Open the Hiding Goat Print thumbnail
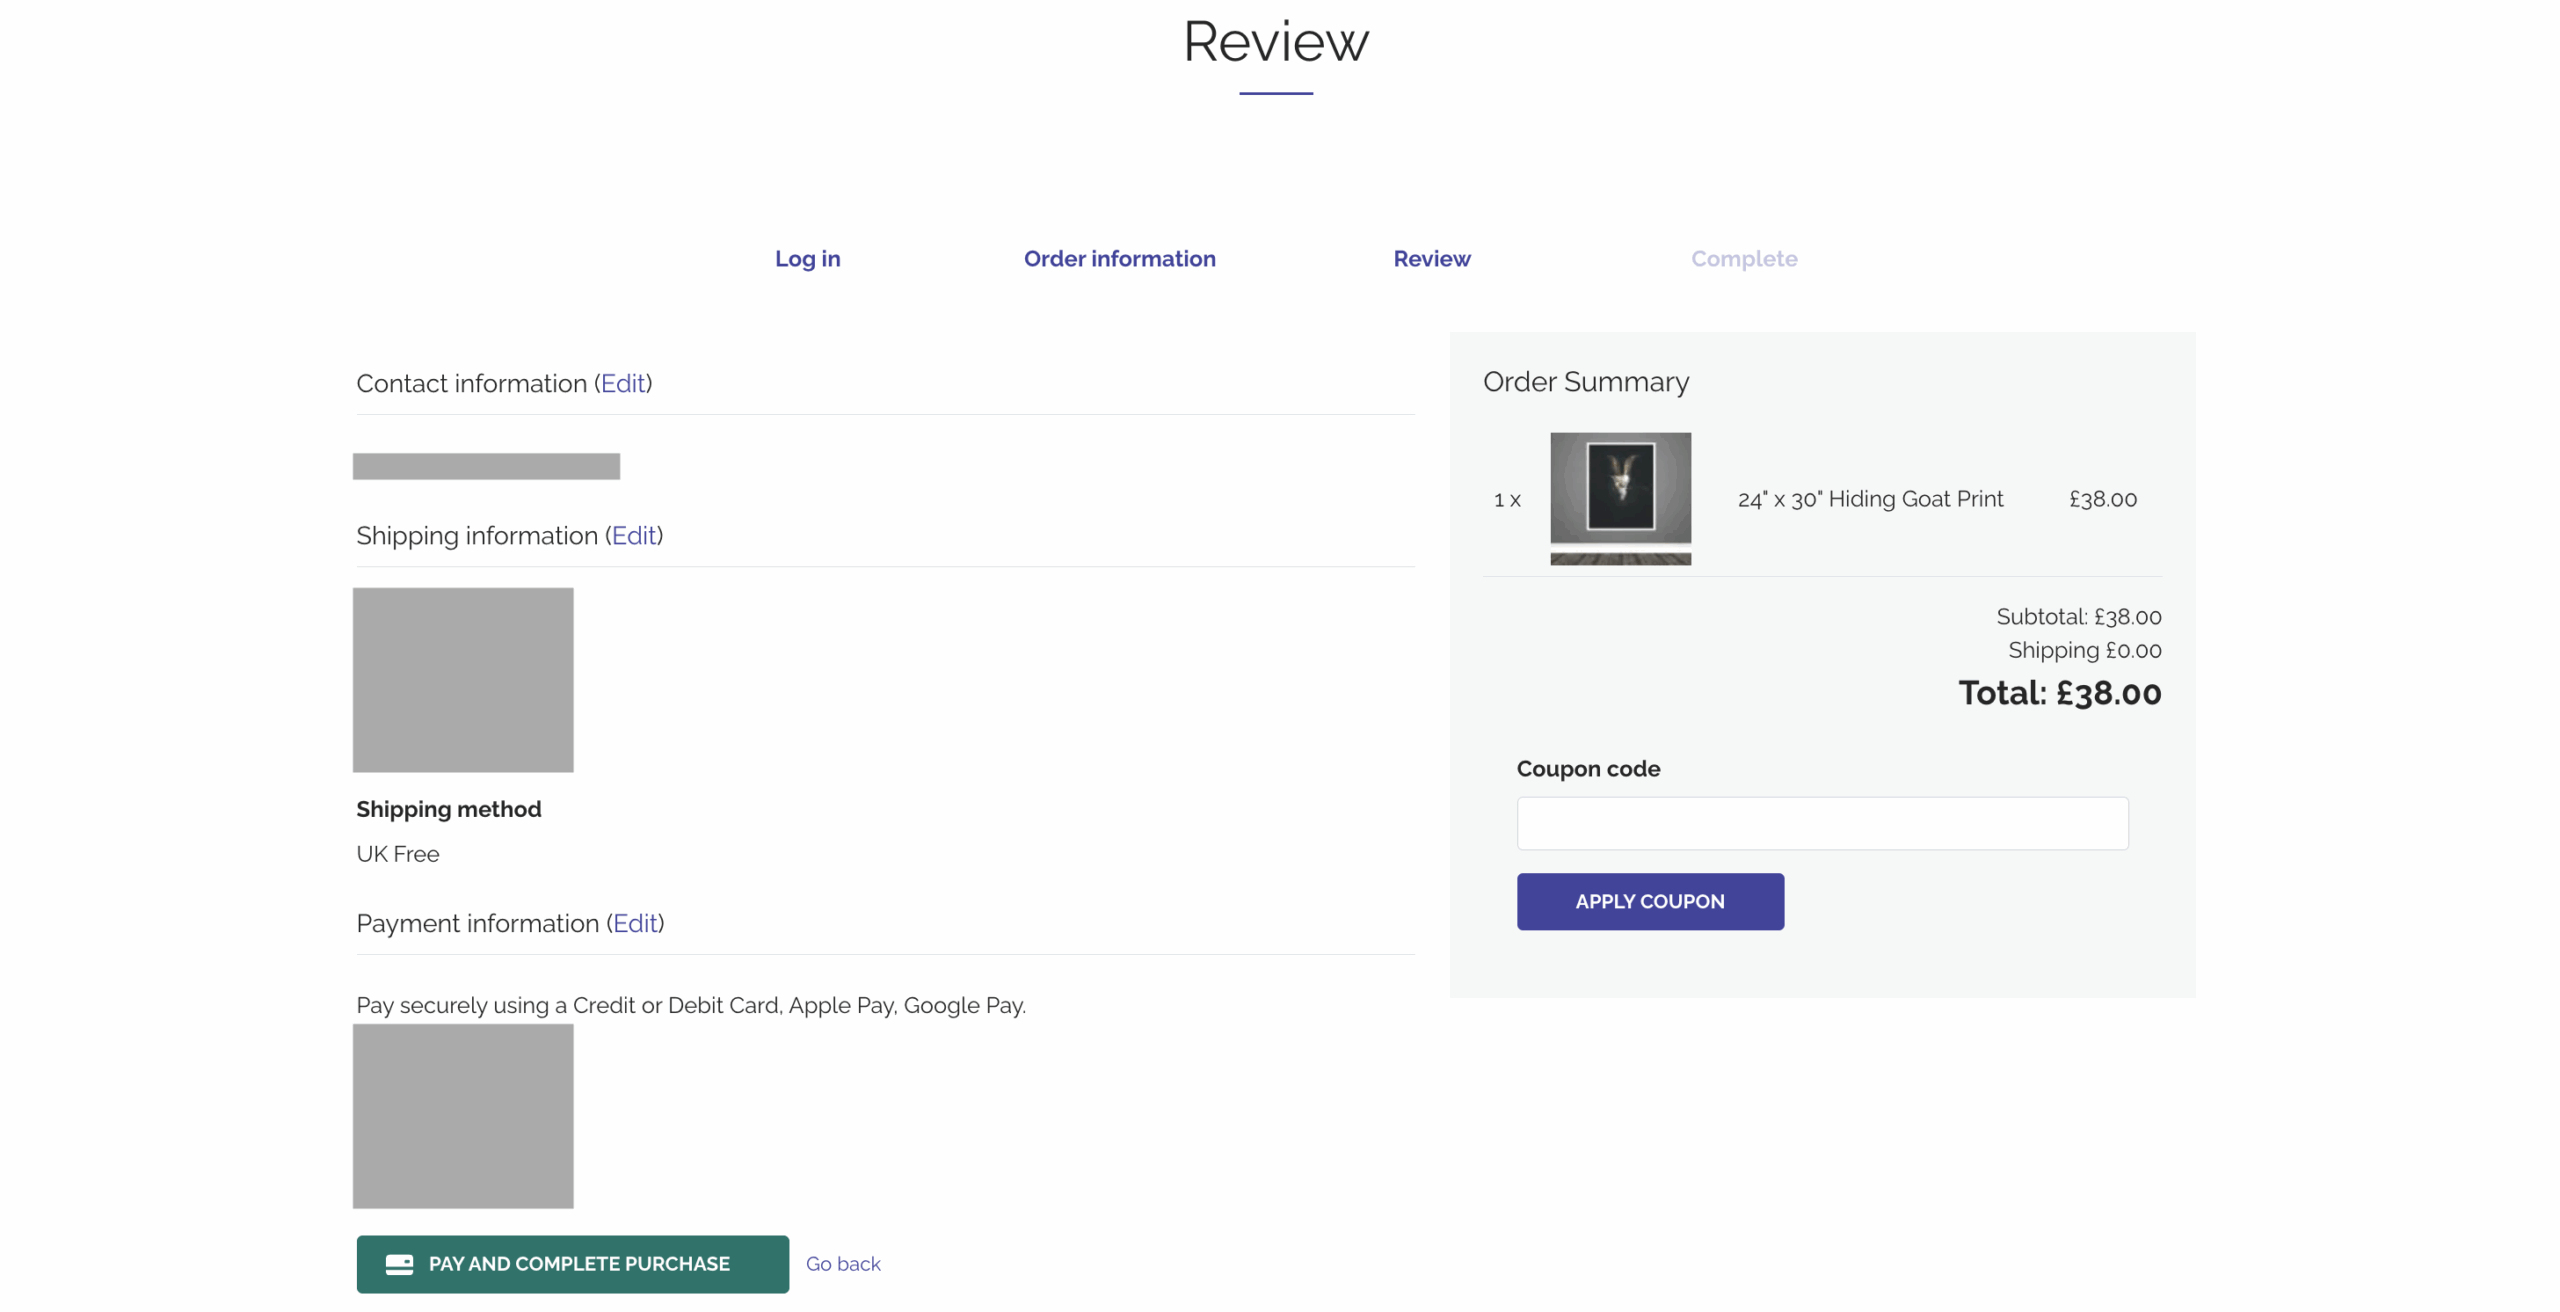Viewport: 2560px width, 1312px height. click(1619, 499)
